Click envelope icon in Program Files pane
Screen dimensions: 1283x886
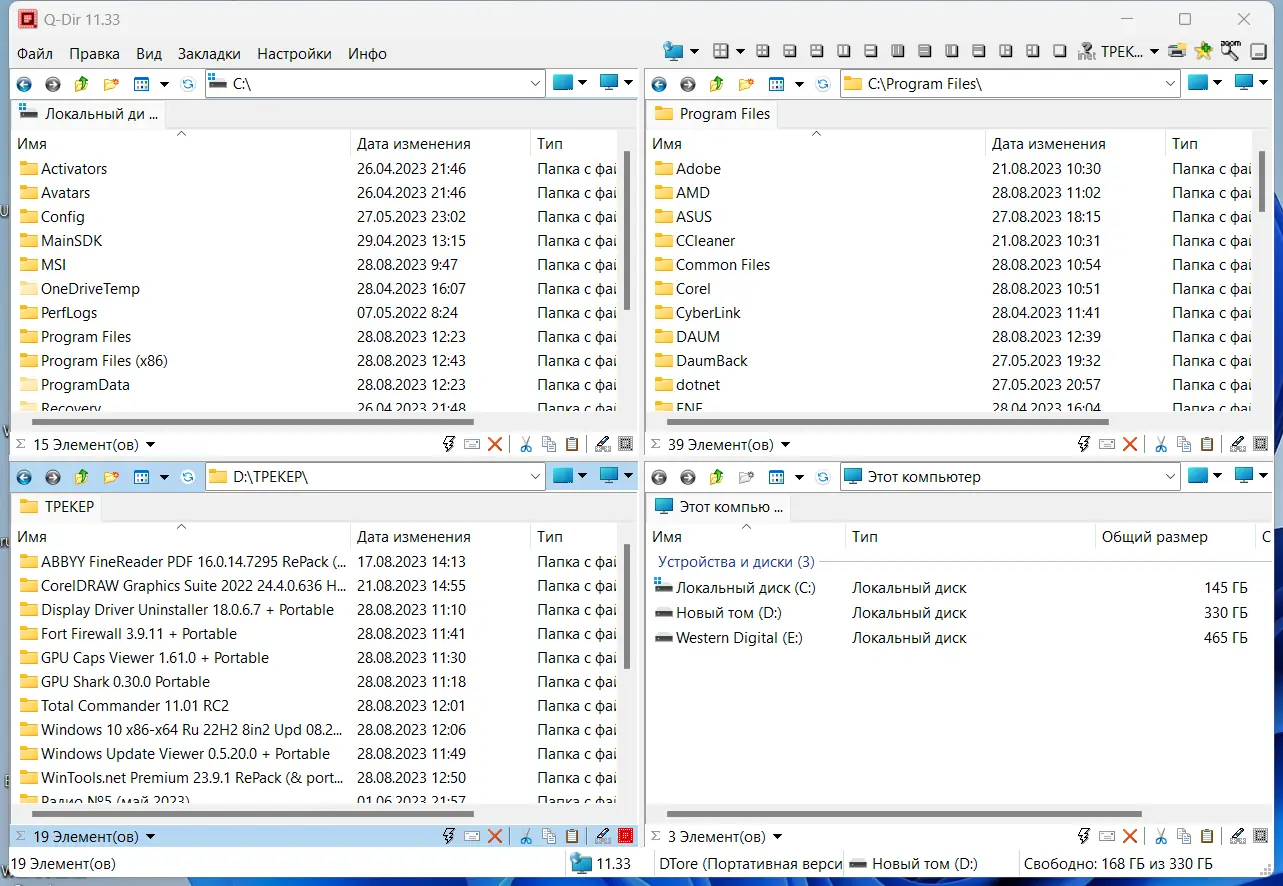click(1107, 445)
